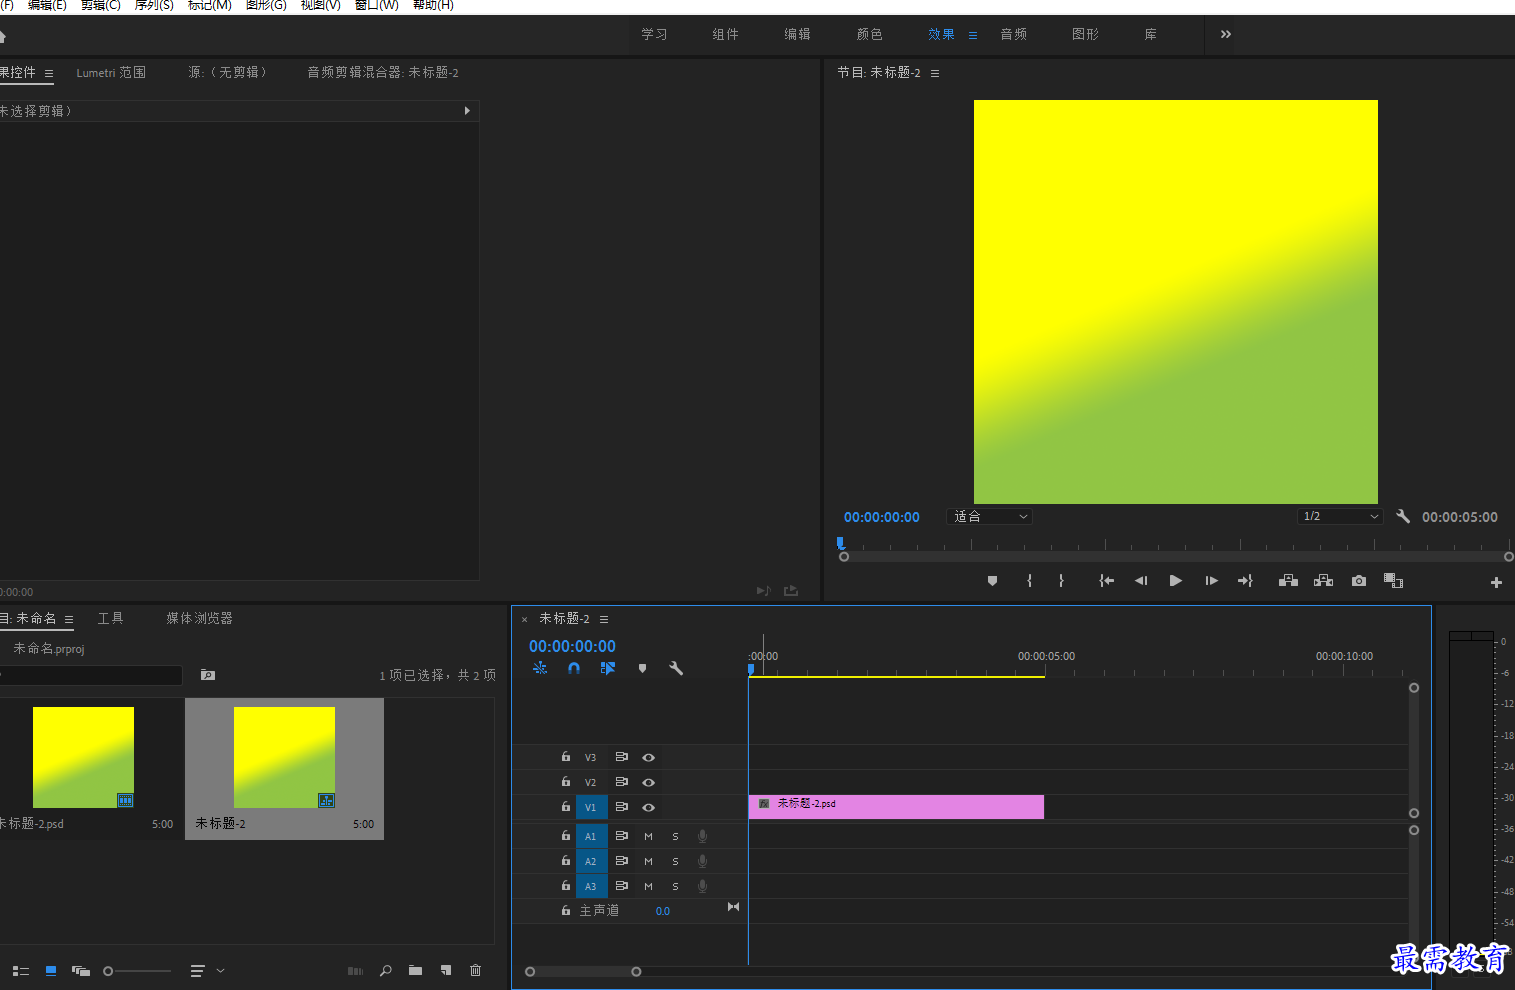Mute audio track A1
This screenshot has height=990, width=1515.
[x=648, y=836]
